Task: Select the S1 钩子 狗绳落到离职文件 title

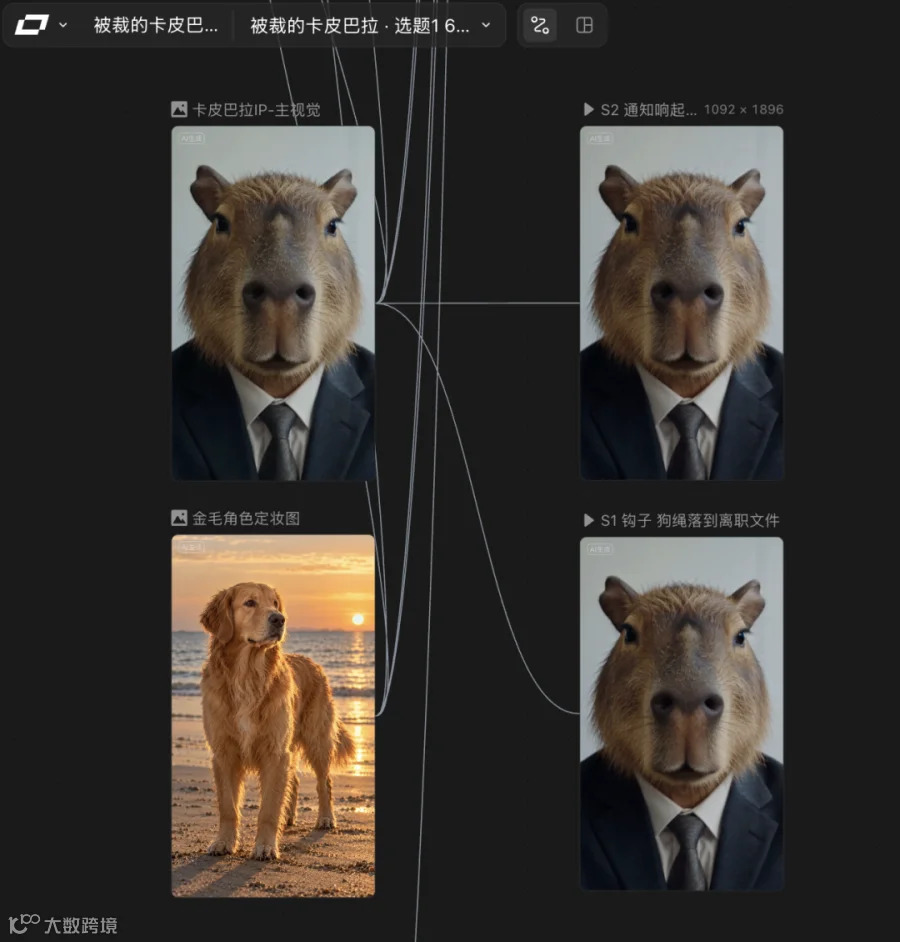Action: pos(690,520)
